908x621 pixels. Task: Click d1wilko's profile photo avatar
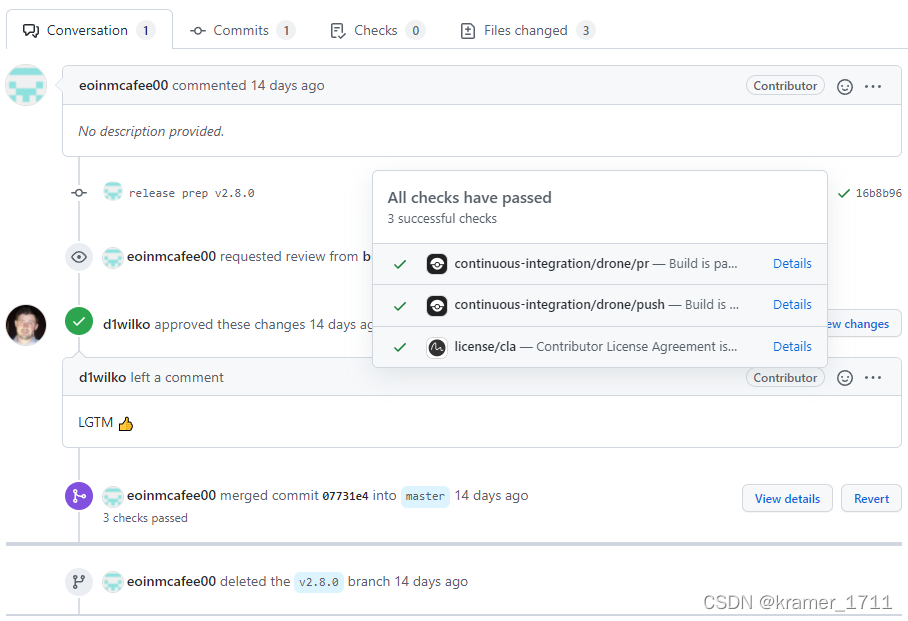coord(26,325)
